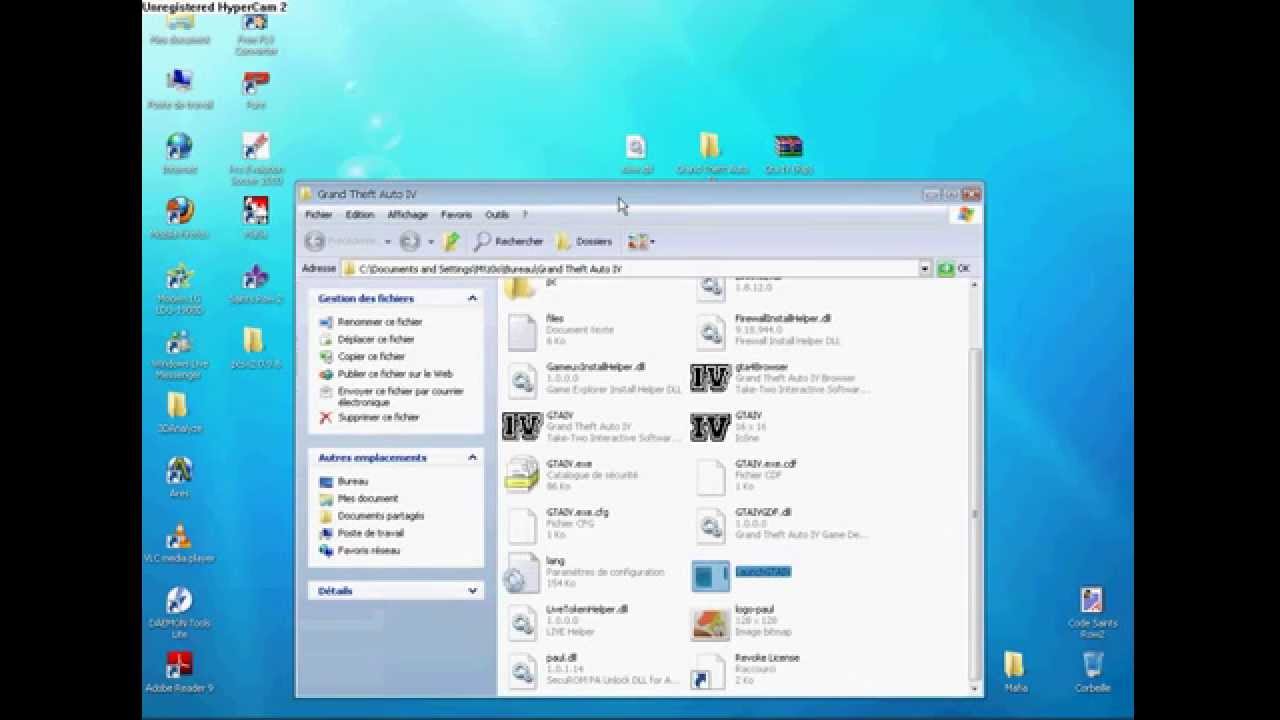Screen dimensions: 1280x720
Task: Select the GTAIVGDF.dll file icon
Action: pyautogui.click(x=710, y=525)
